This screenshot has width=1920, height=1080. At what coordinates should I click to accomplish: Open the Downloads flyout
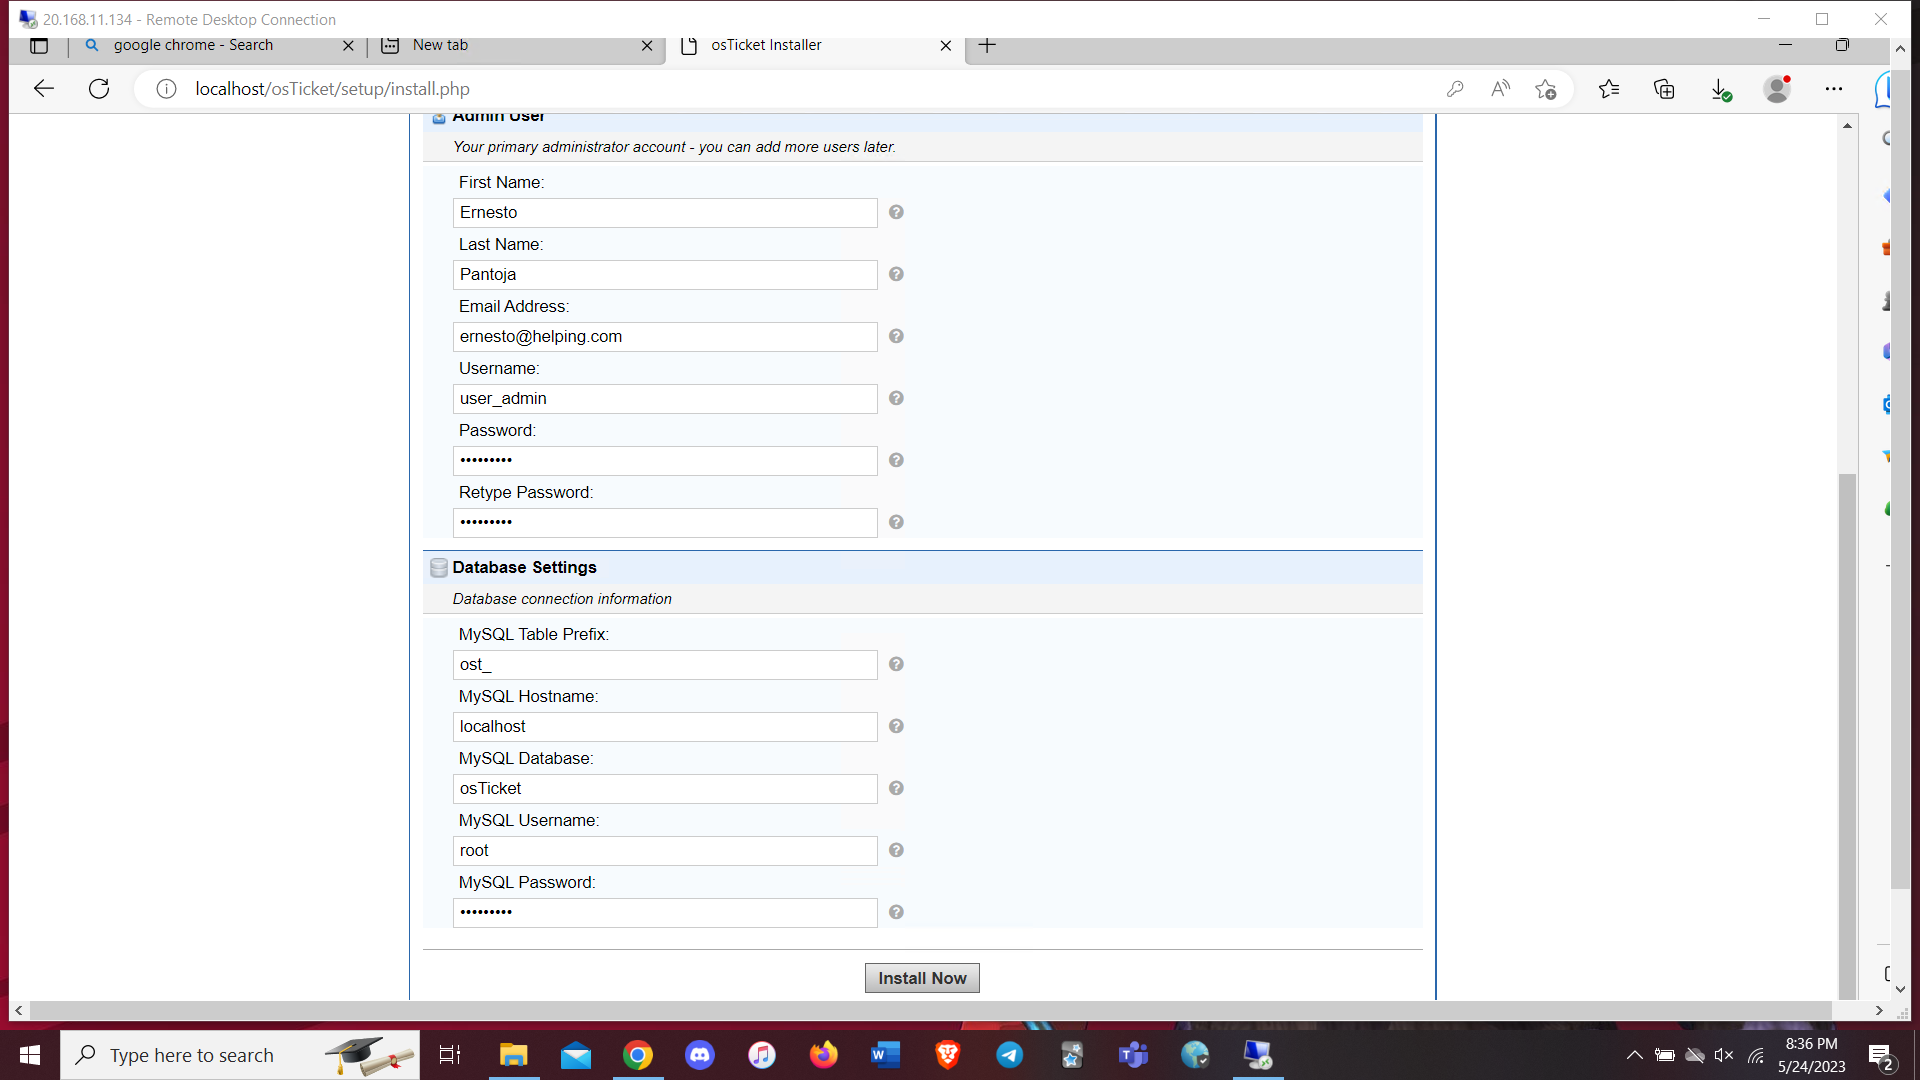pos(1721,89)
